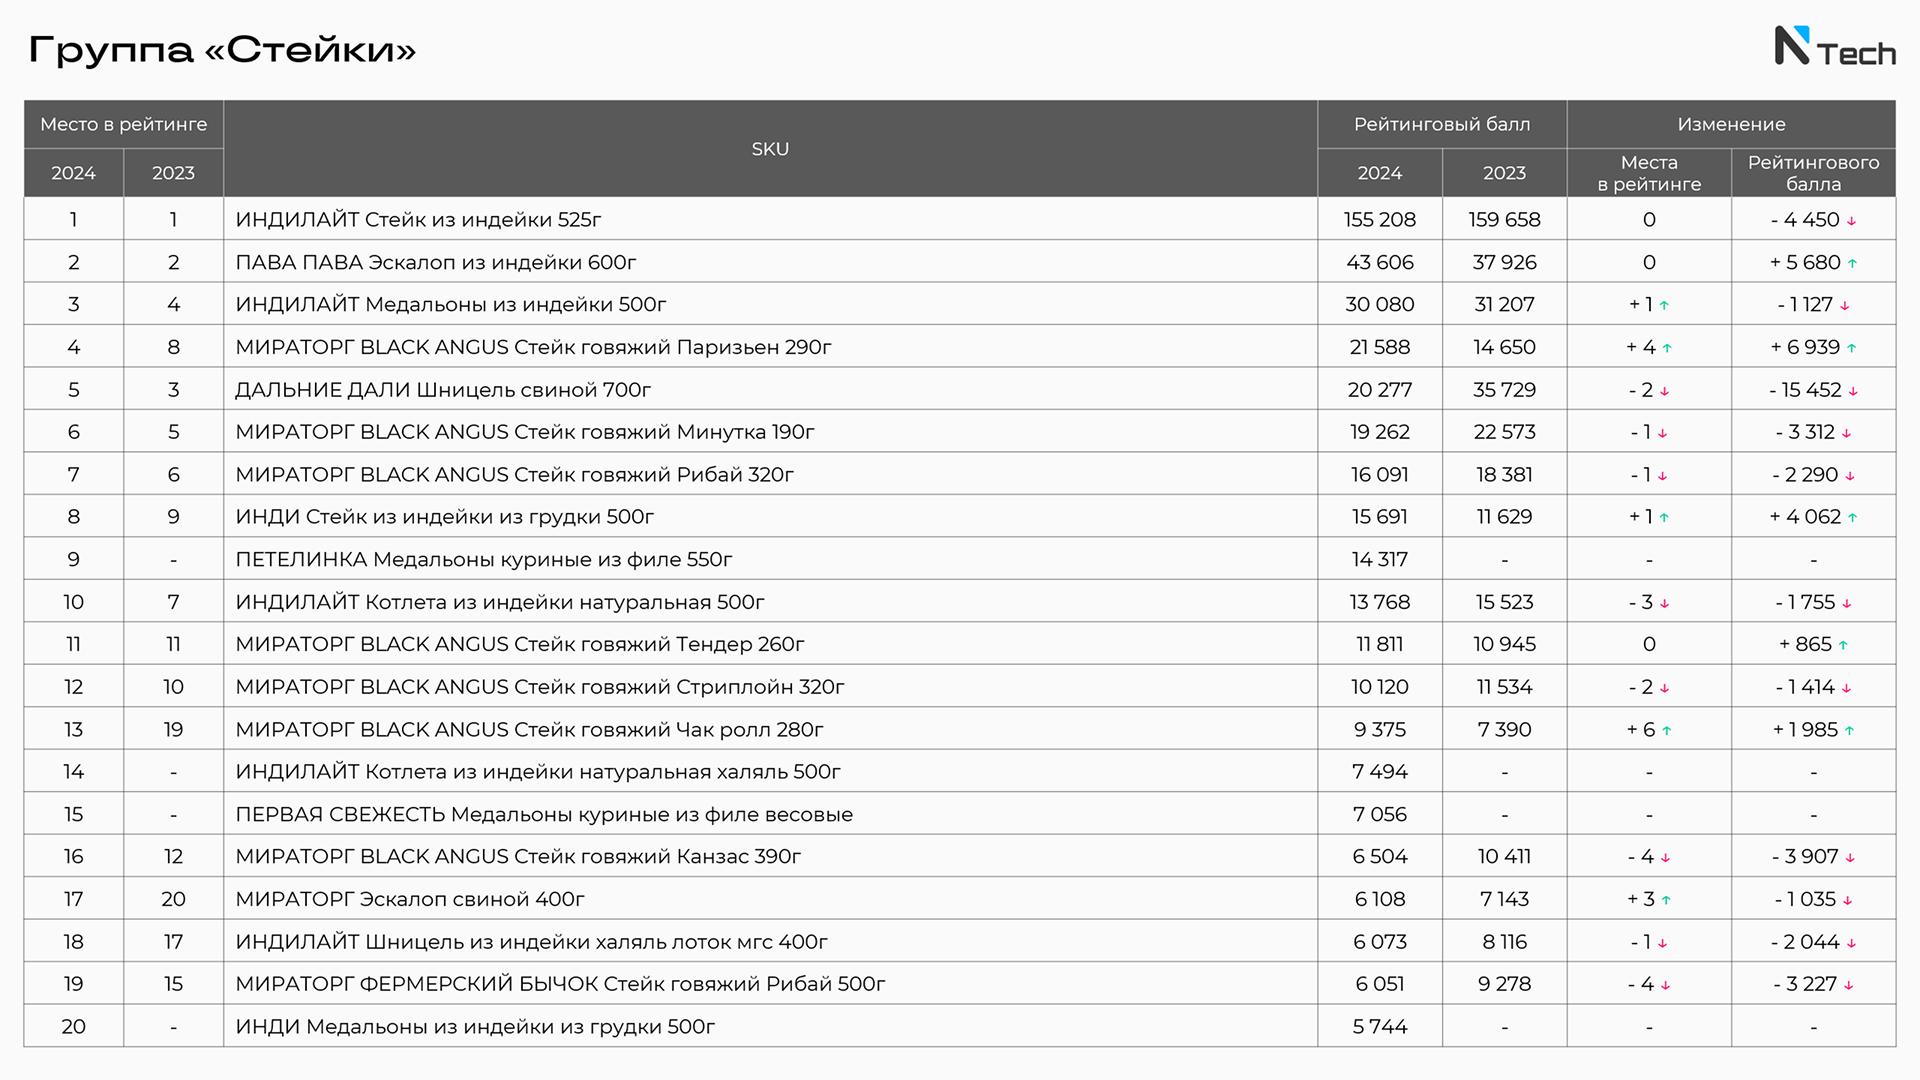Click the 10 411 rating value

tap(1504, 857)
